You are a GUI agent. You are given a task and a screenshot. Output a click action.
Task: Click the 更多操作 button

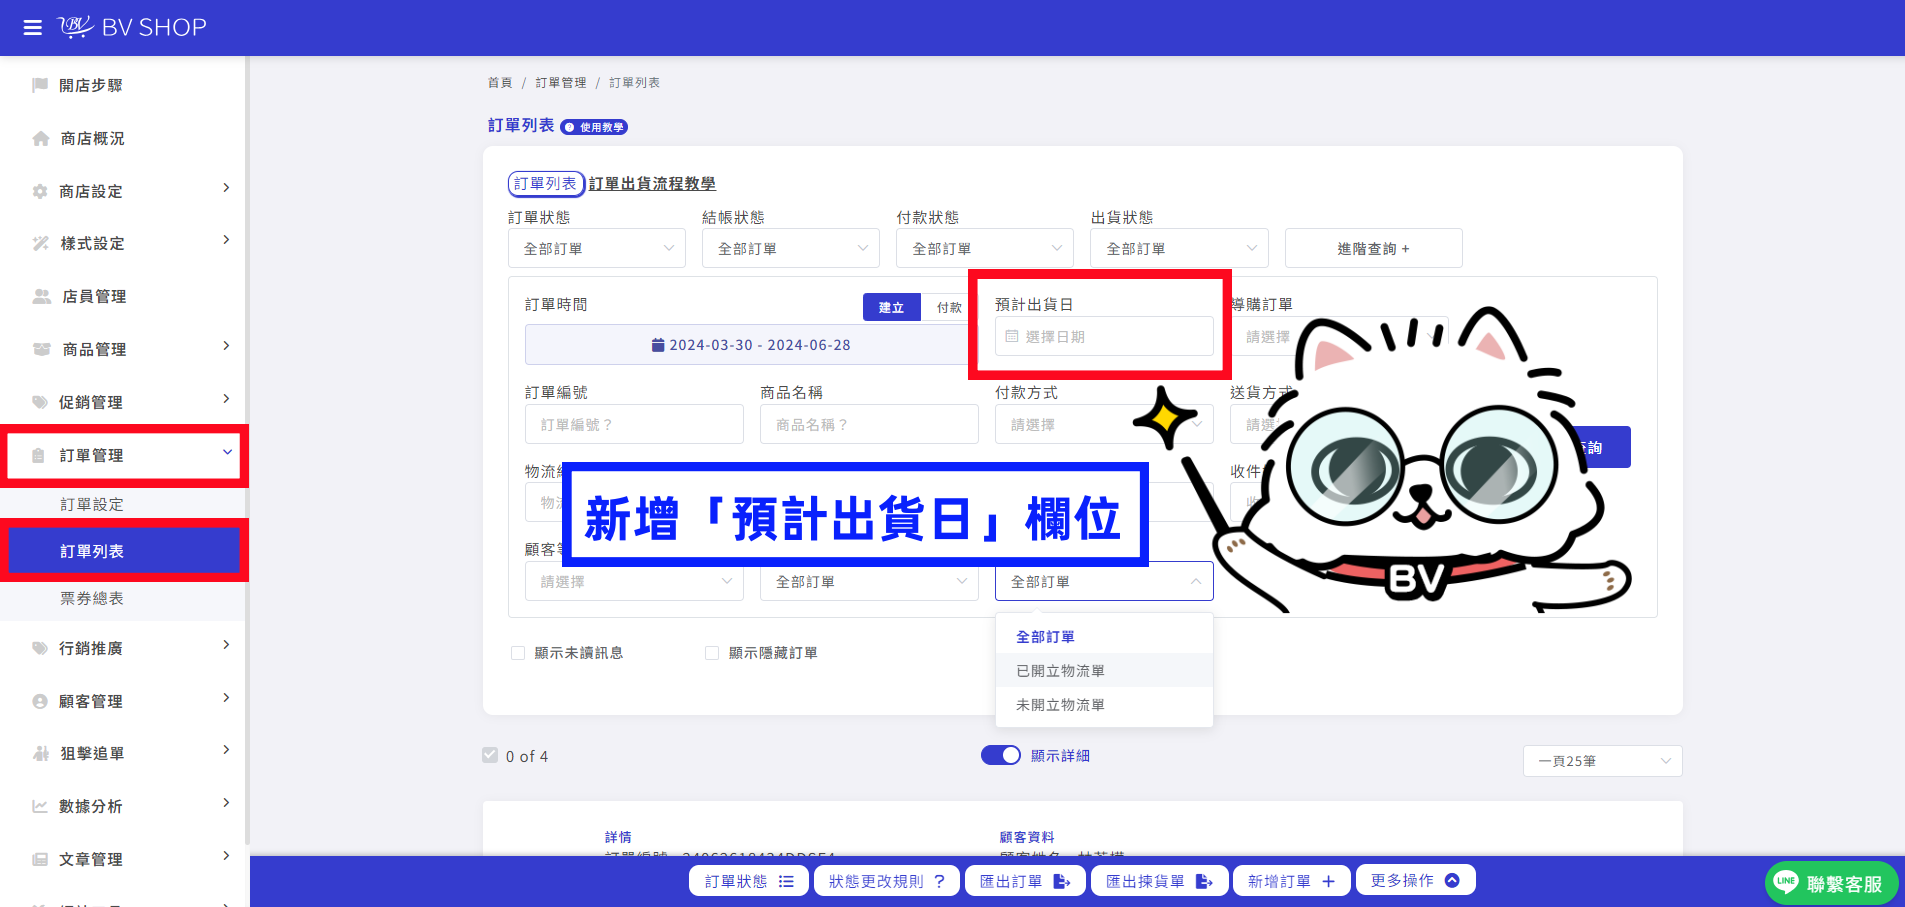click(1415, 880)
